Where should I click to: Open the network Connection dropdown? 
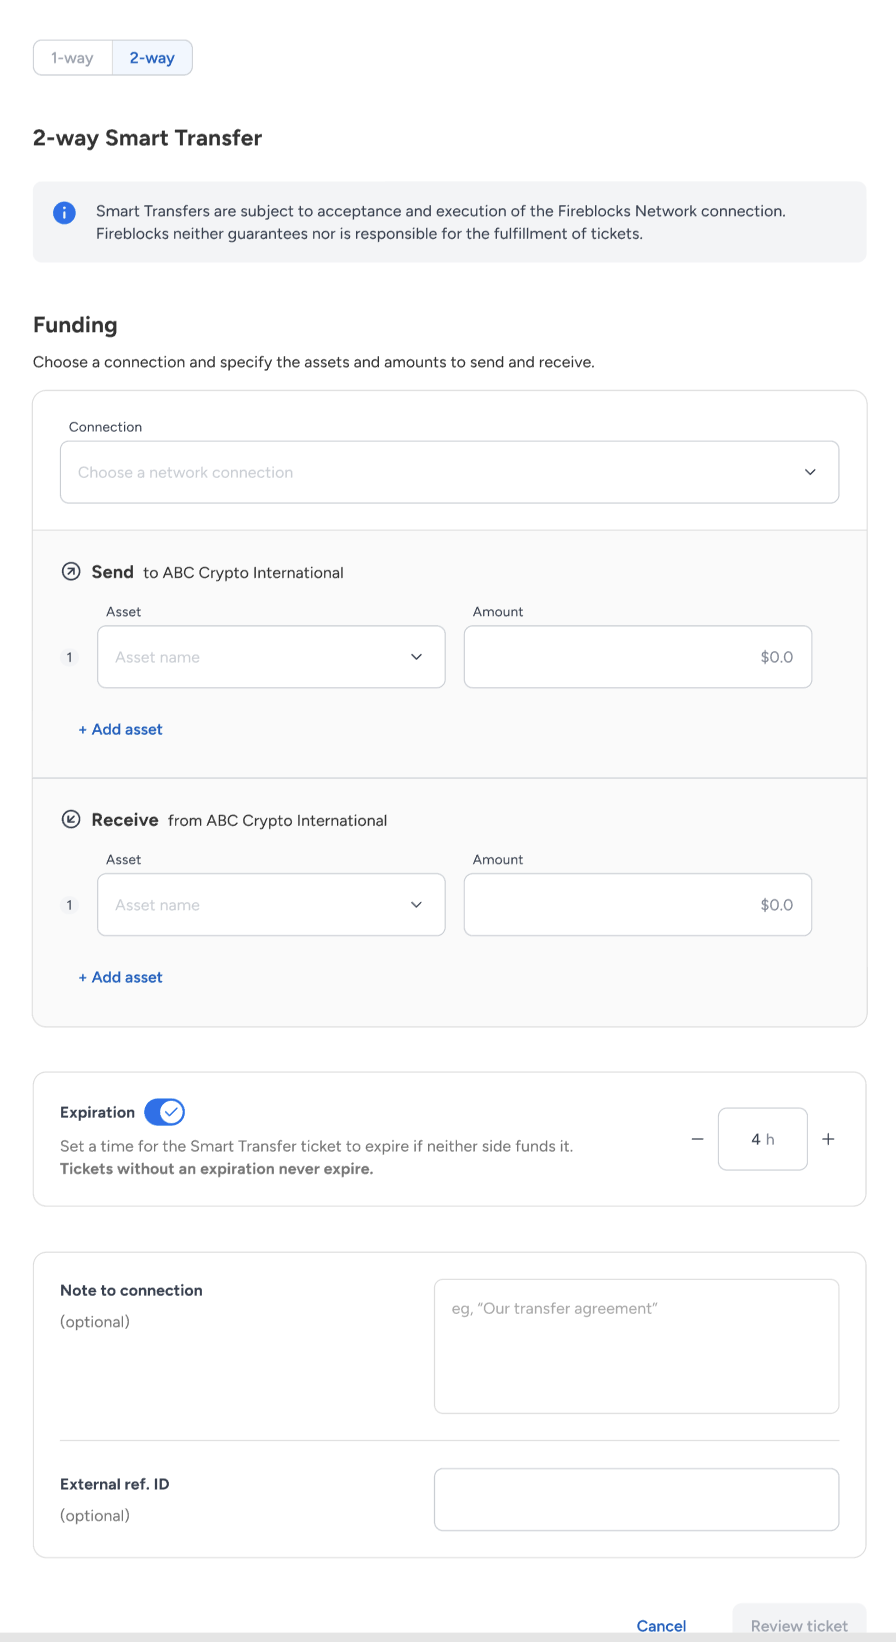click(x=449, y=472)
